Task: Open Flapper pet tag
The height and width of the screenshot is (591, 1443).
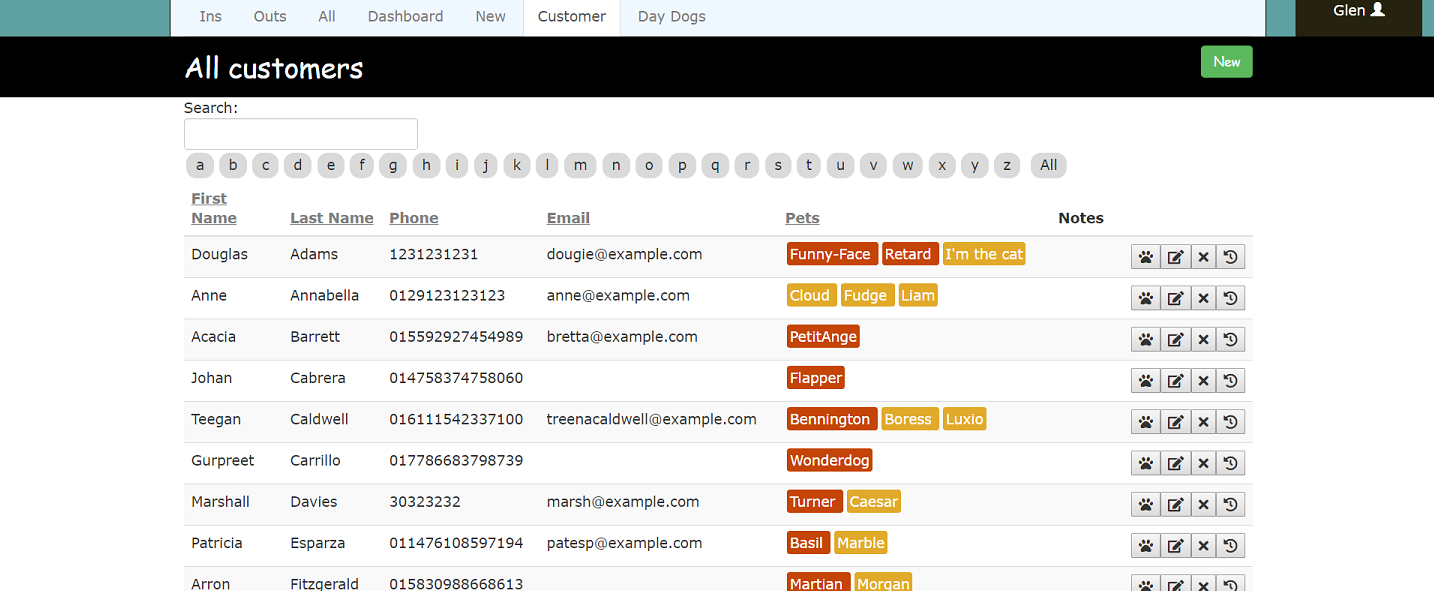Action: pos(816,378)
